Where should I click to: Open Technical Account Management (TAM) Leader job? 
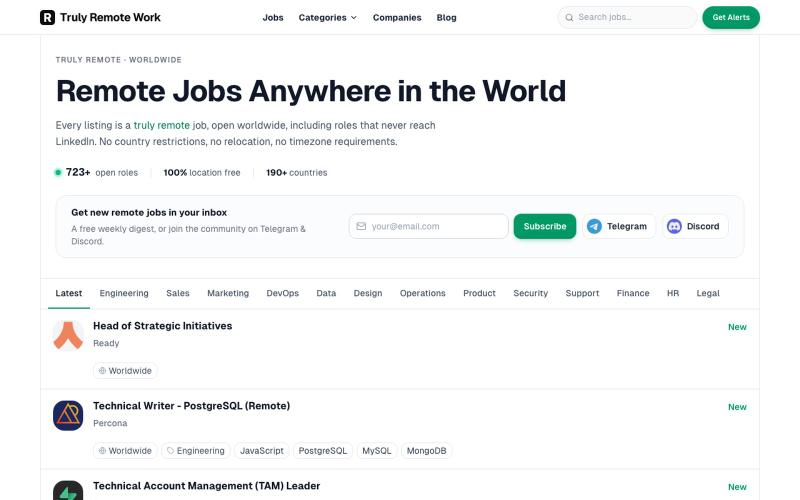[207, 486]
